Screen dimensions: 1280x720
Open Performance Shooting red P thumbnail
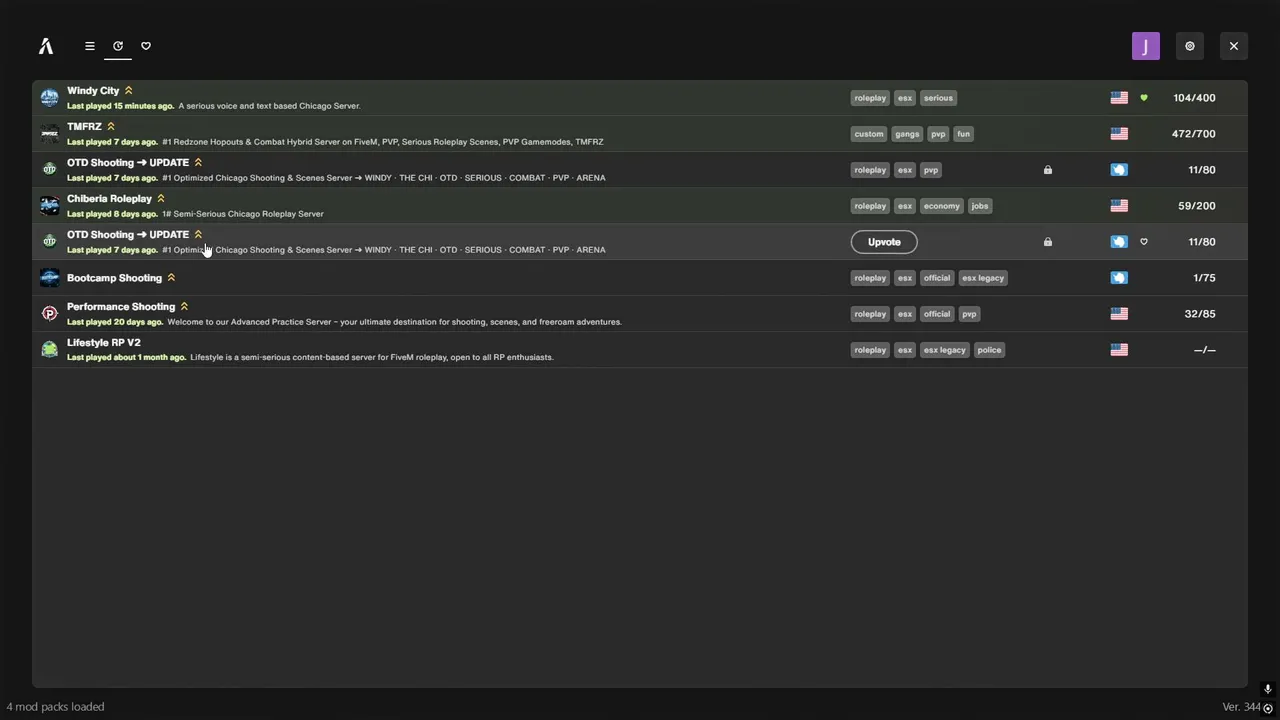tap(50, 314)
